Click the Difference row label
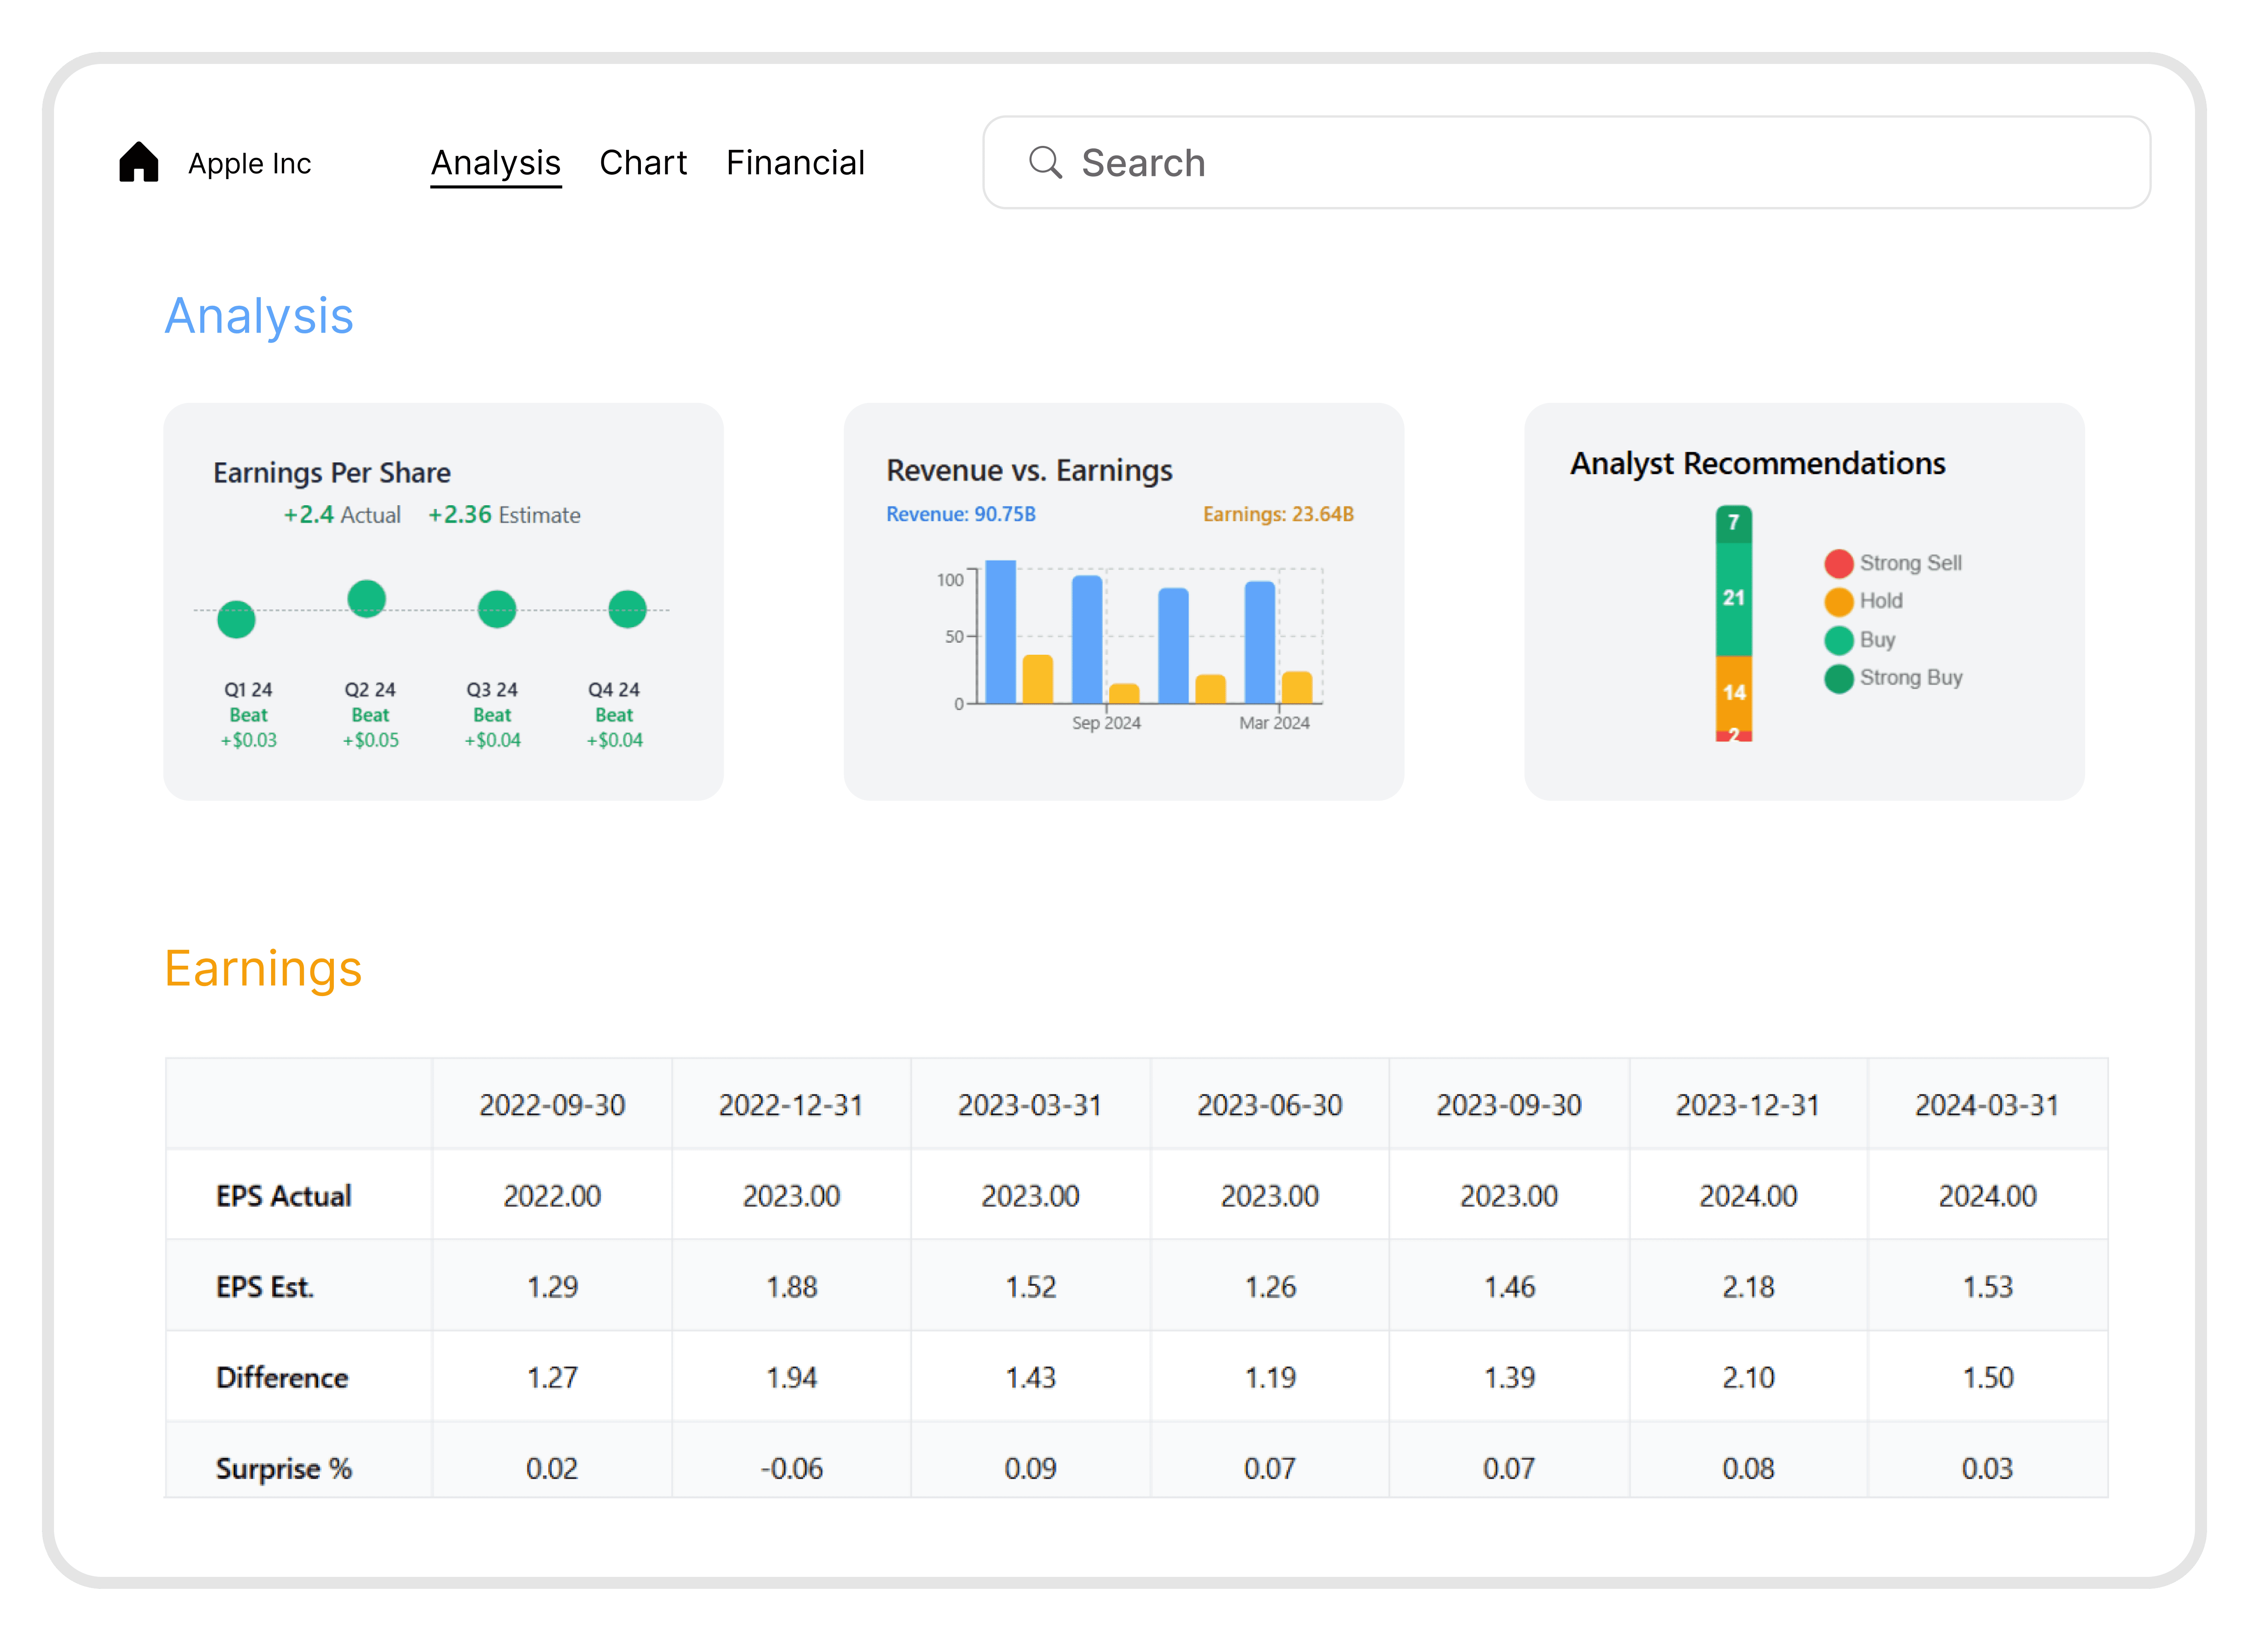The width and height of the screenshot is (2247, 1652). click(282, 1378)
